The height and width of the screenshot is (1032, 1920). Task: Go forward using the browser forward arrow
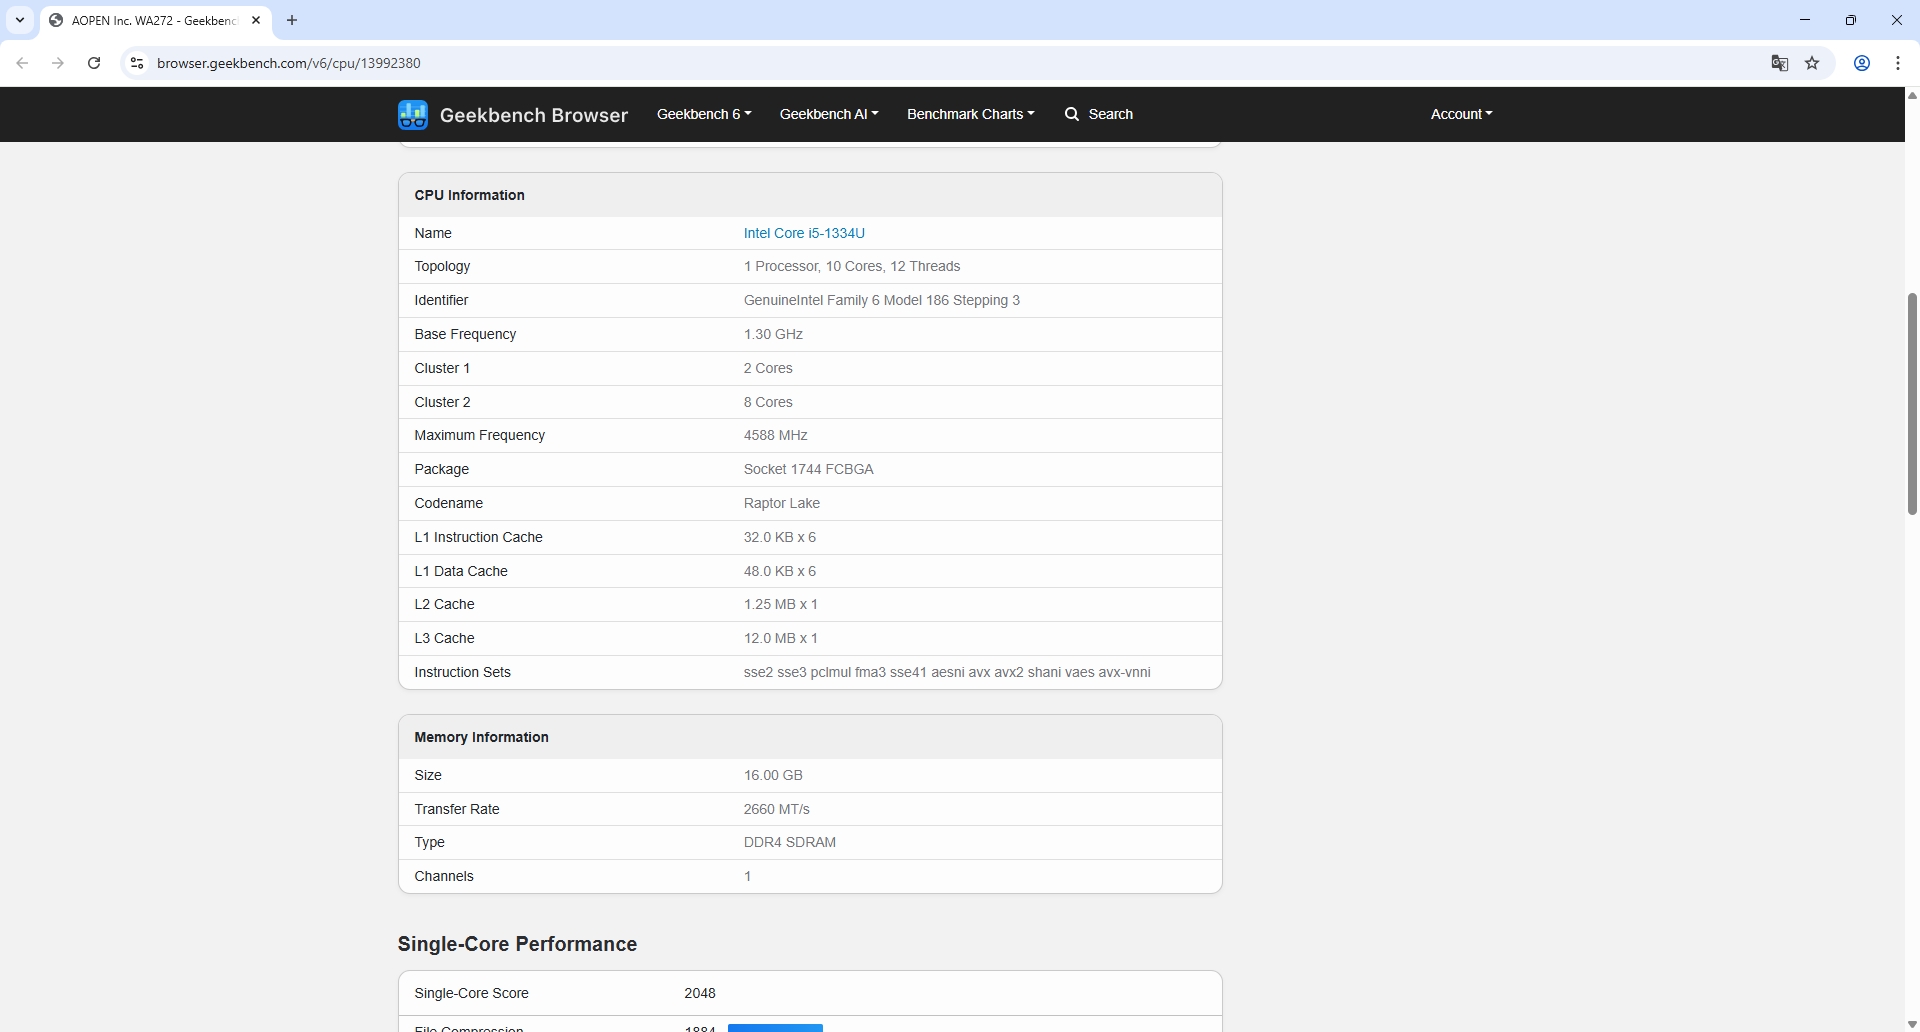pyautogui.click(x=58, y=63)
